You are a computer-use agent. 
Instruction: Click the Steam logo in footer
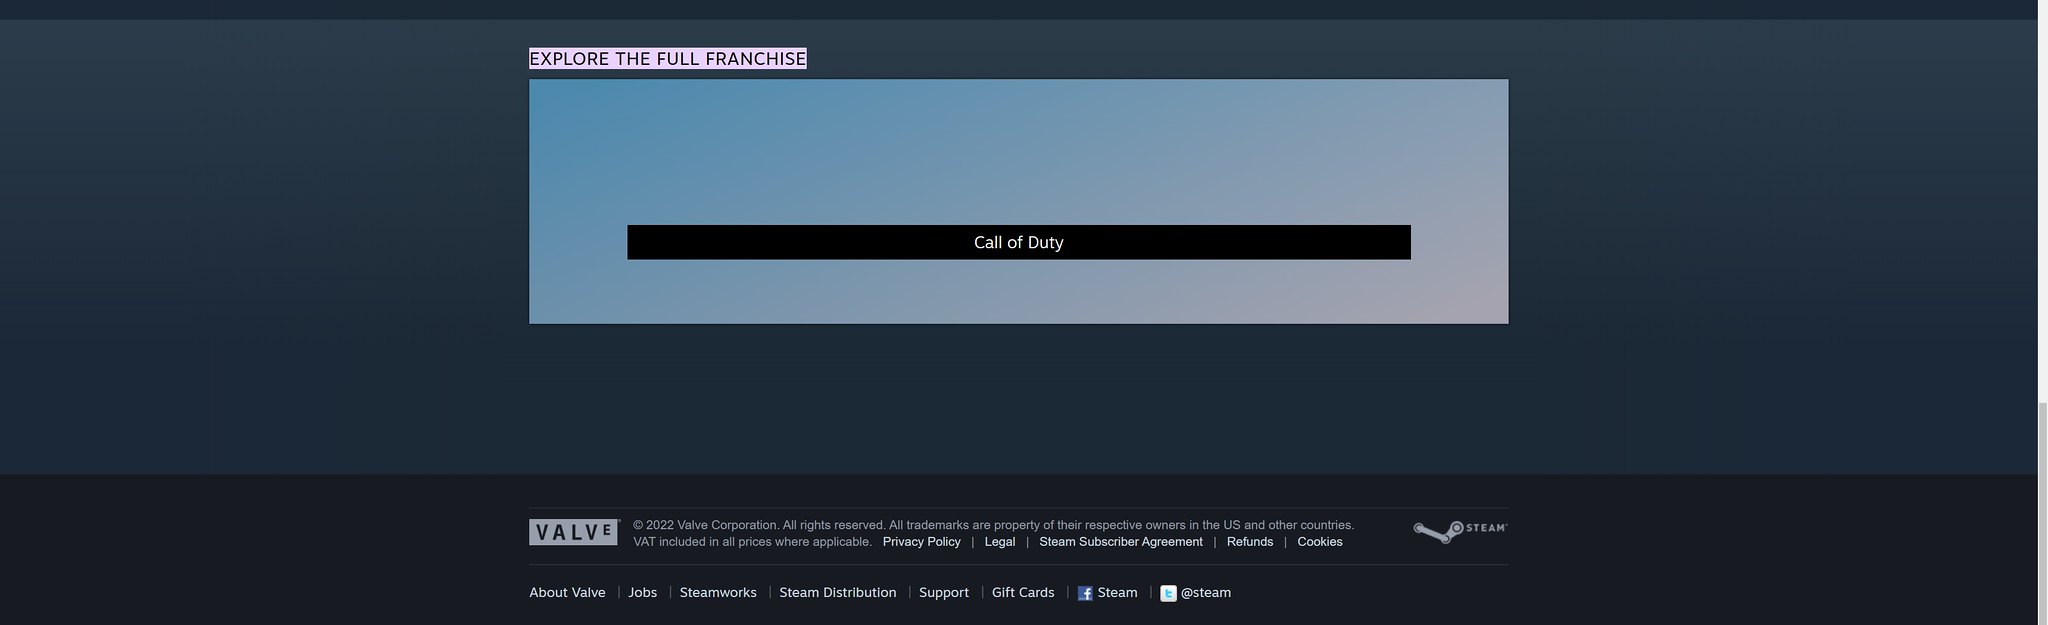[x=1460, y=531]
